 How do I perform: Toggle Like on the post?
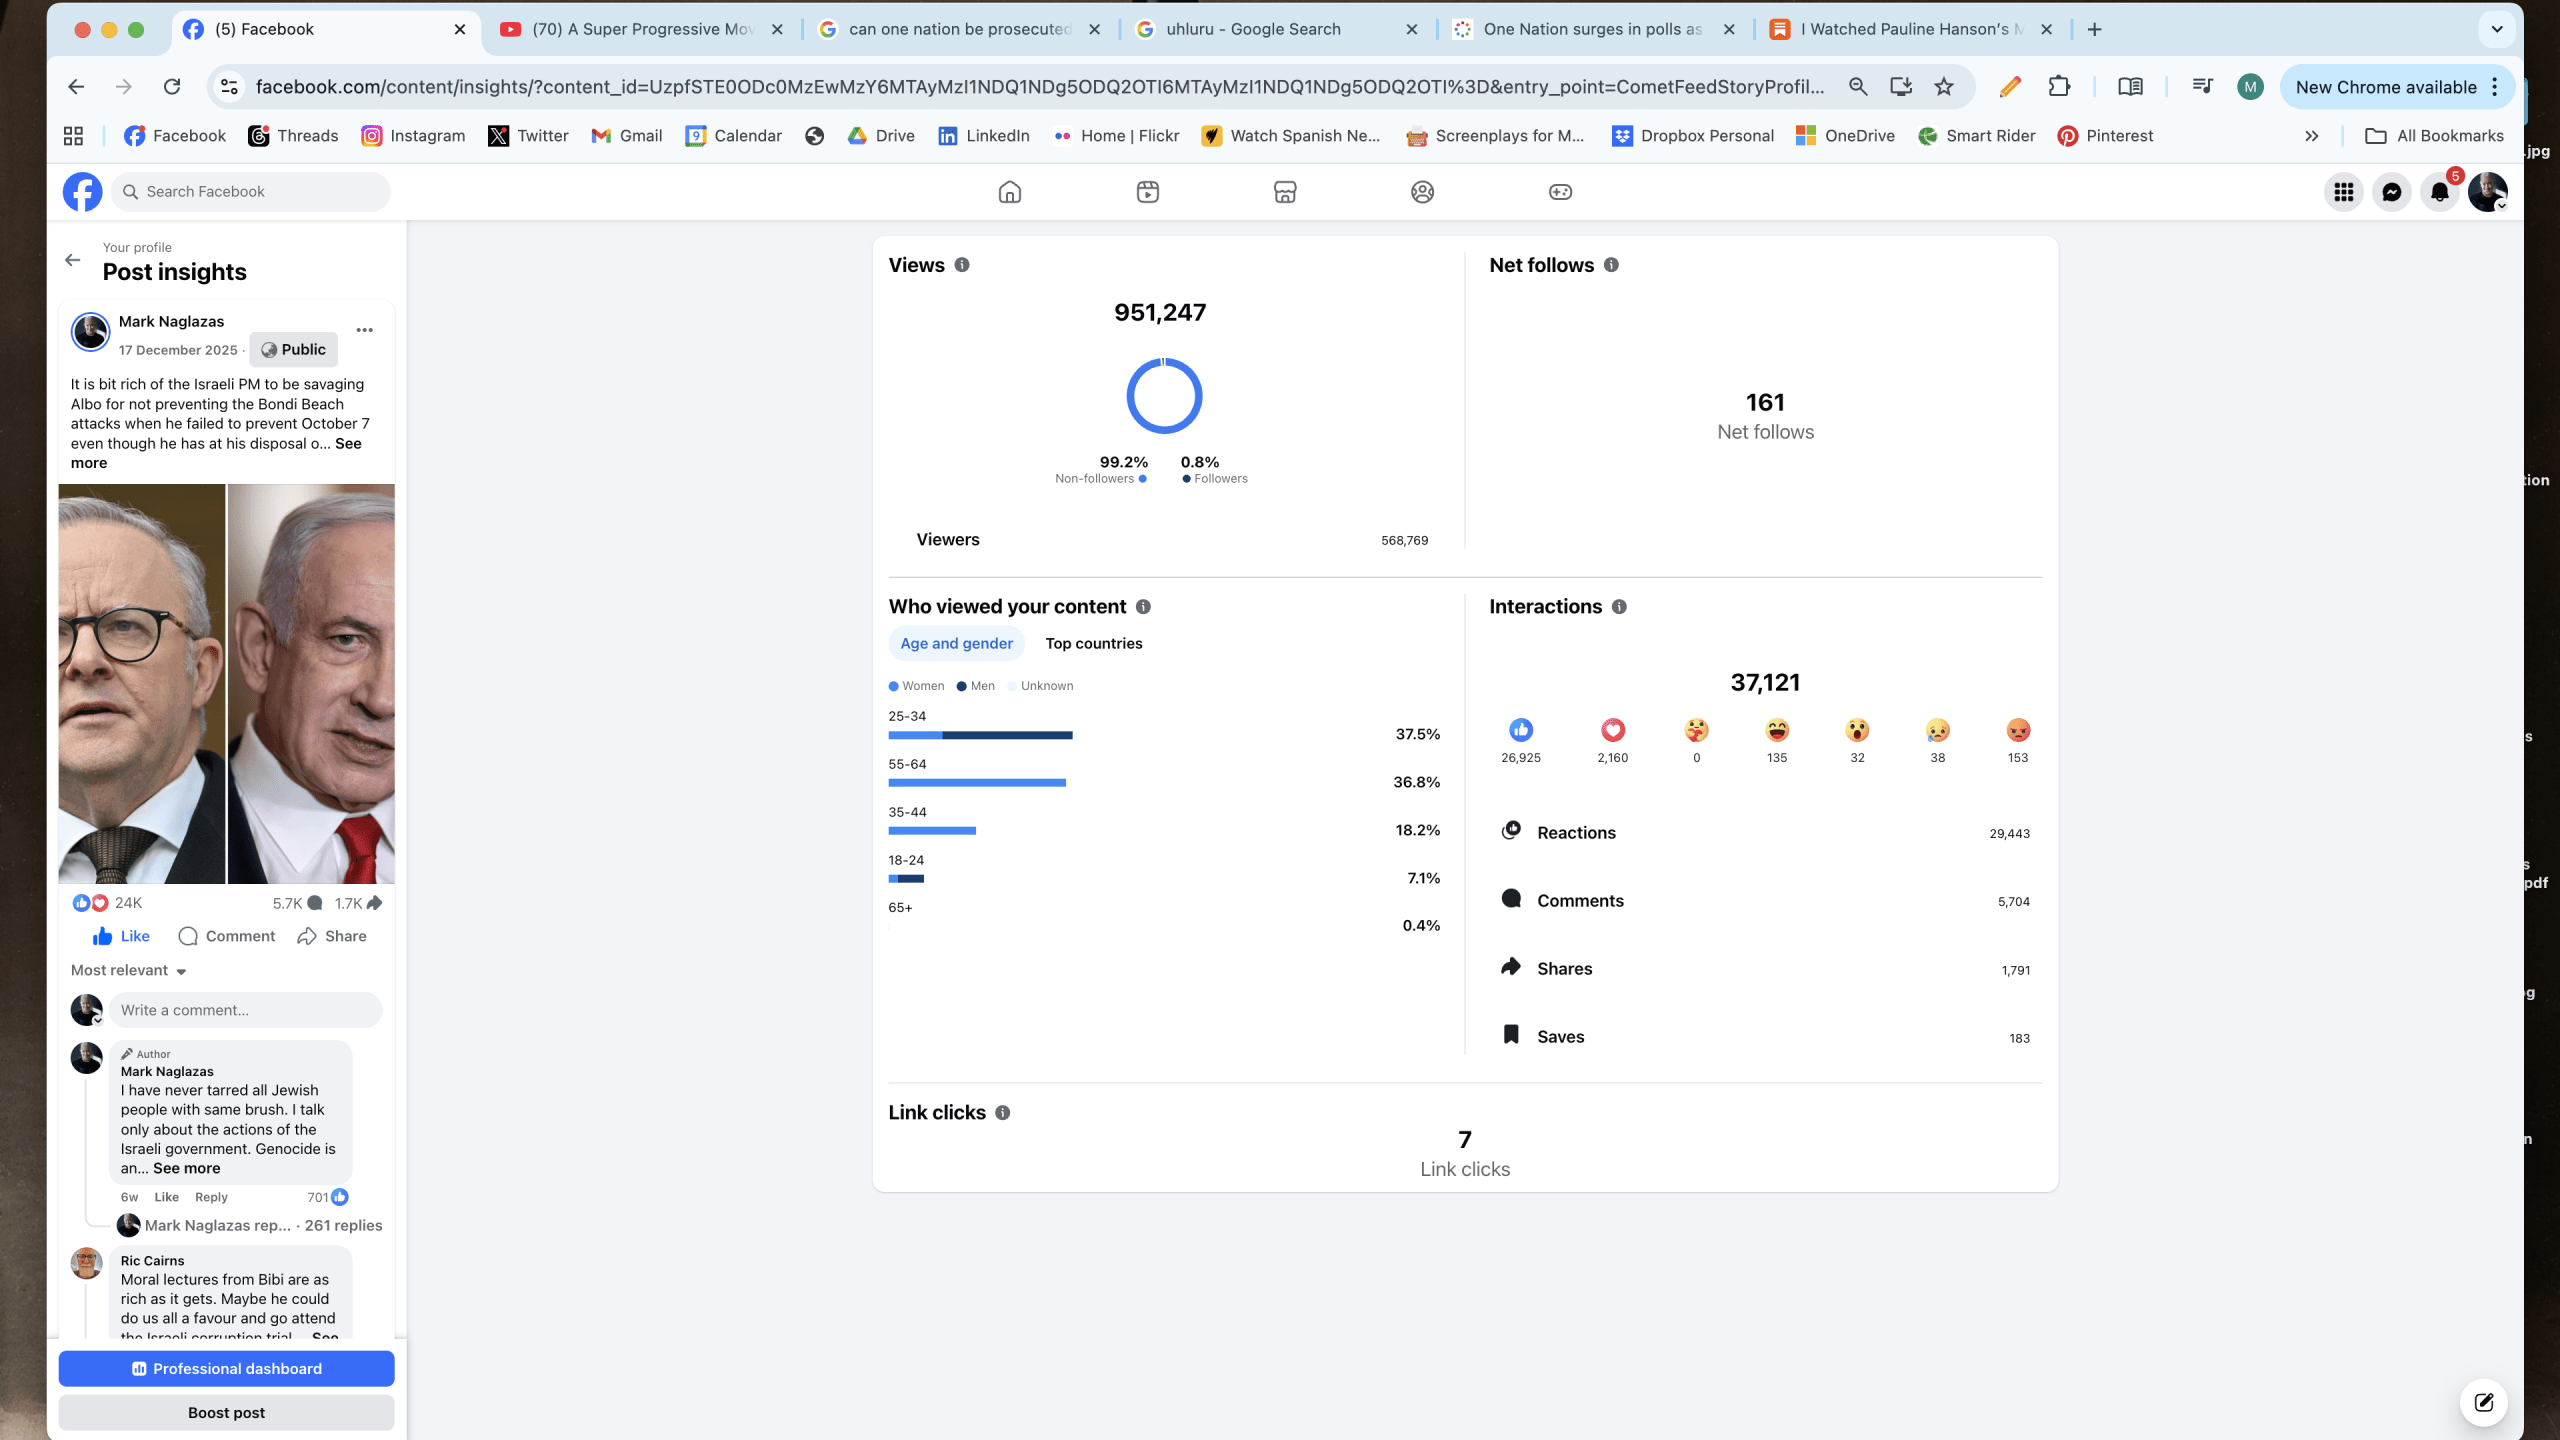tap(121, 936)
